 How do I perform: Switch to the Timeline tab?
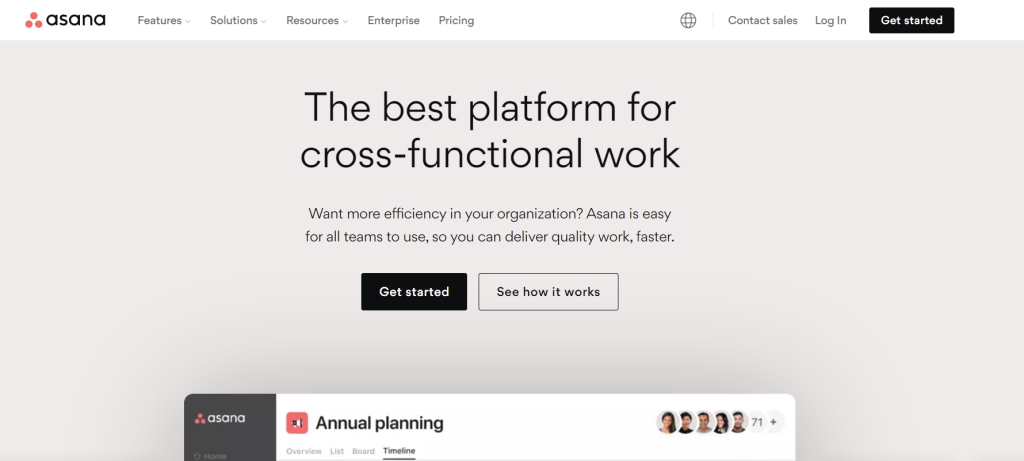click(x=399, y=451)
